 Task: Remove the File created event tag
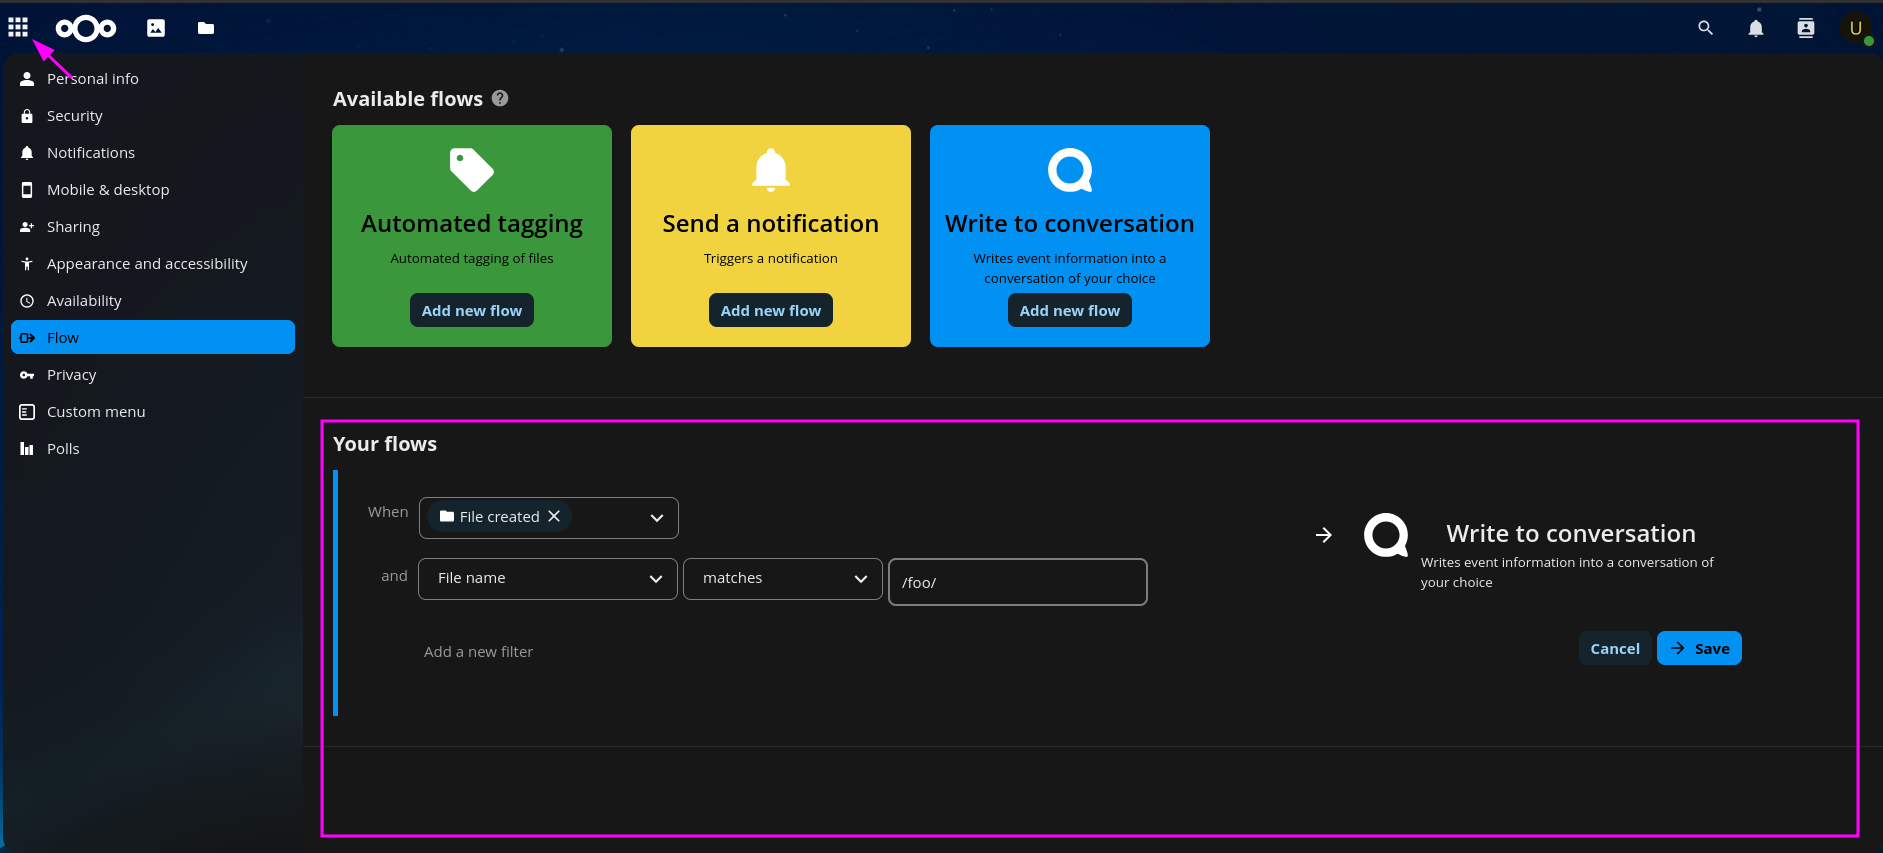554,516
